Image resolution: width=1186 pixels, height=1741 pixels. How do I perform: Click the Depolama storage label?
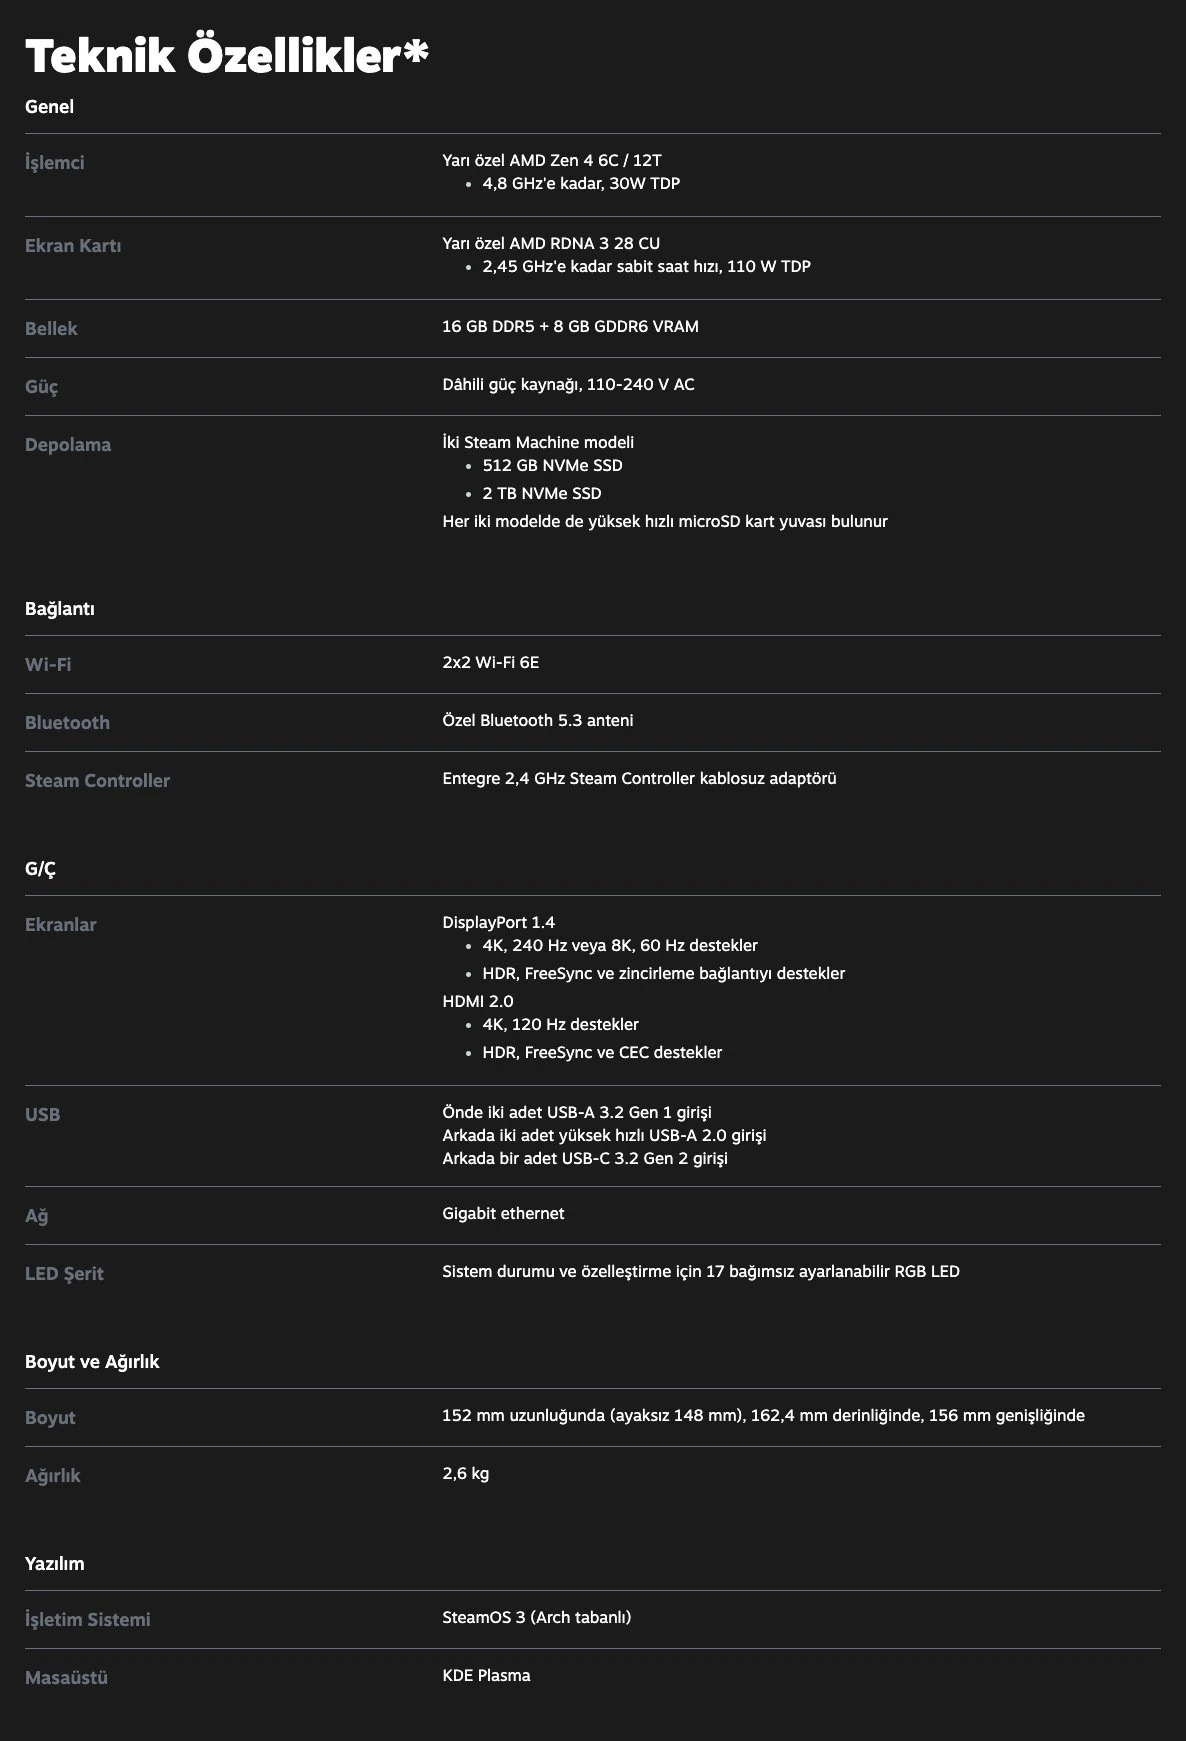[x=68, y=445]
